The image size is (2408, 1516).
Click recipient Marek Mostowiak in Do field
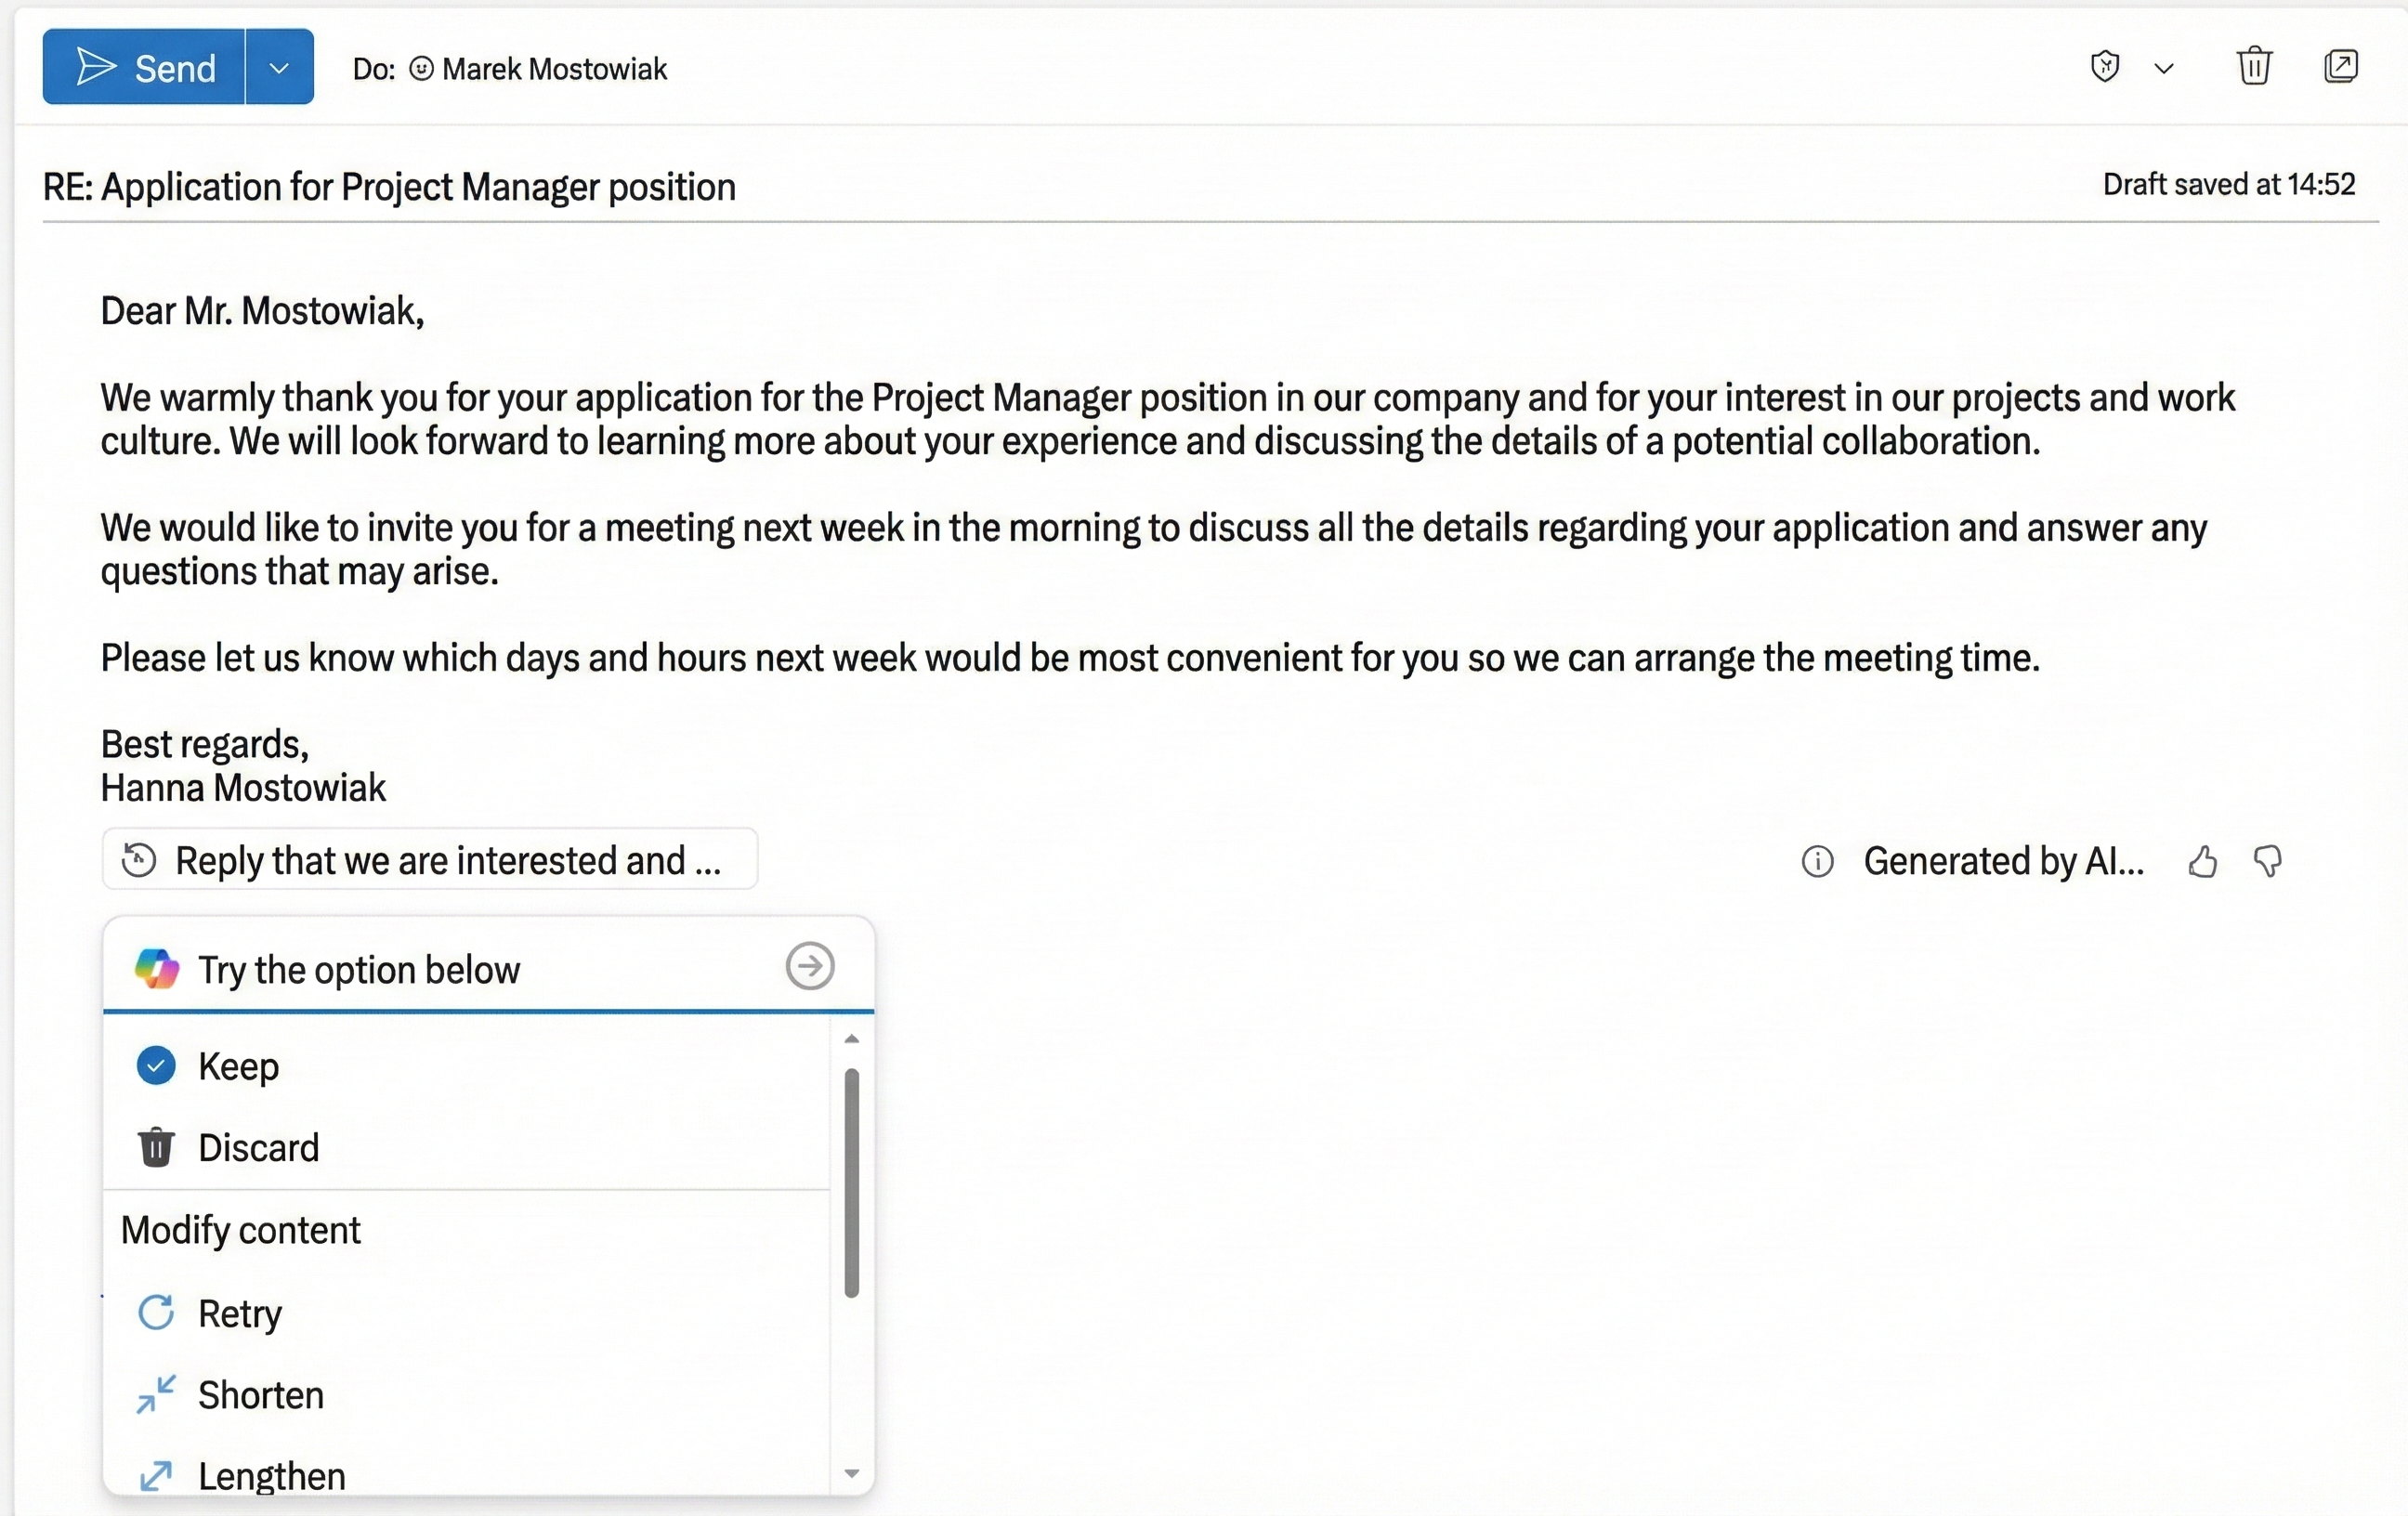[x=553, y=69]
